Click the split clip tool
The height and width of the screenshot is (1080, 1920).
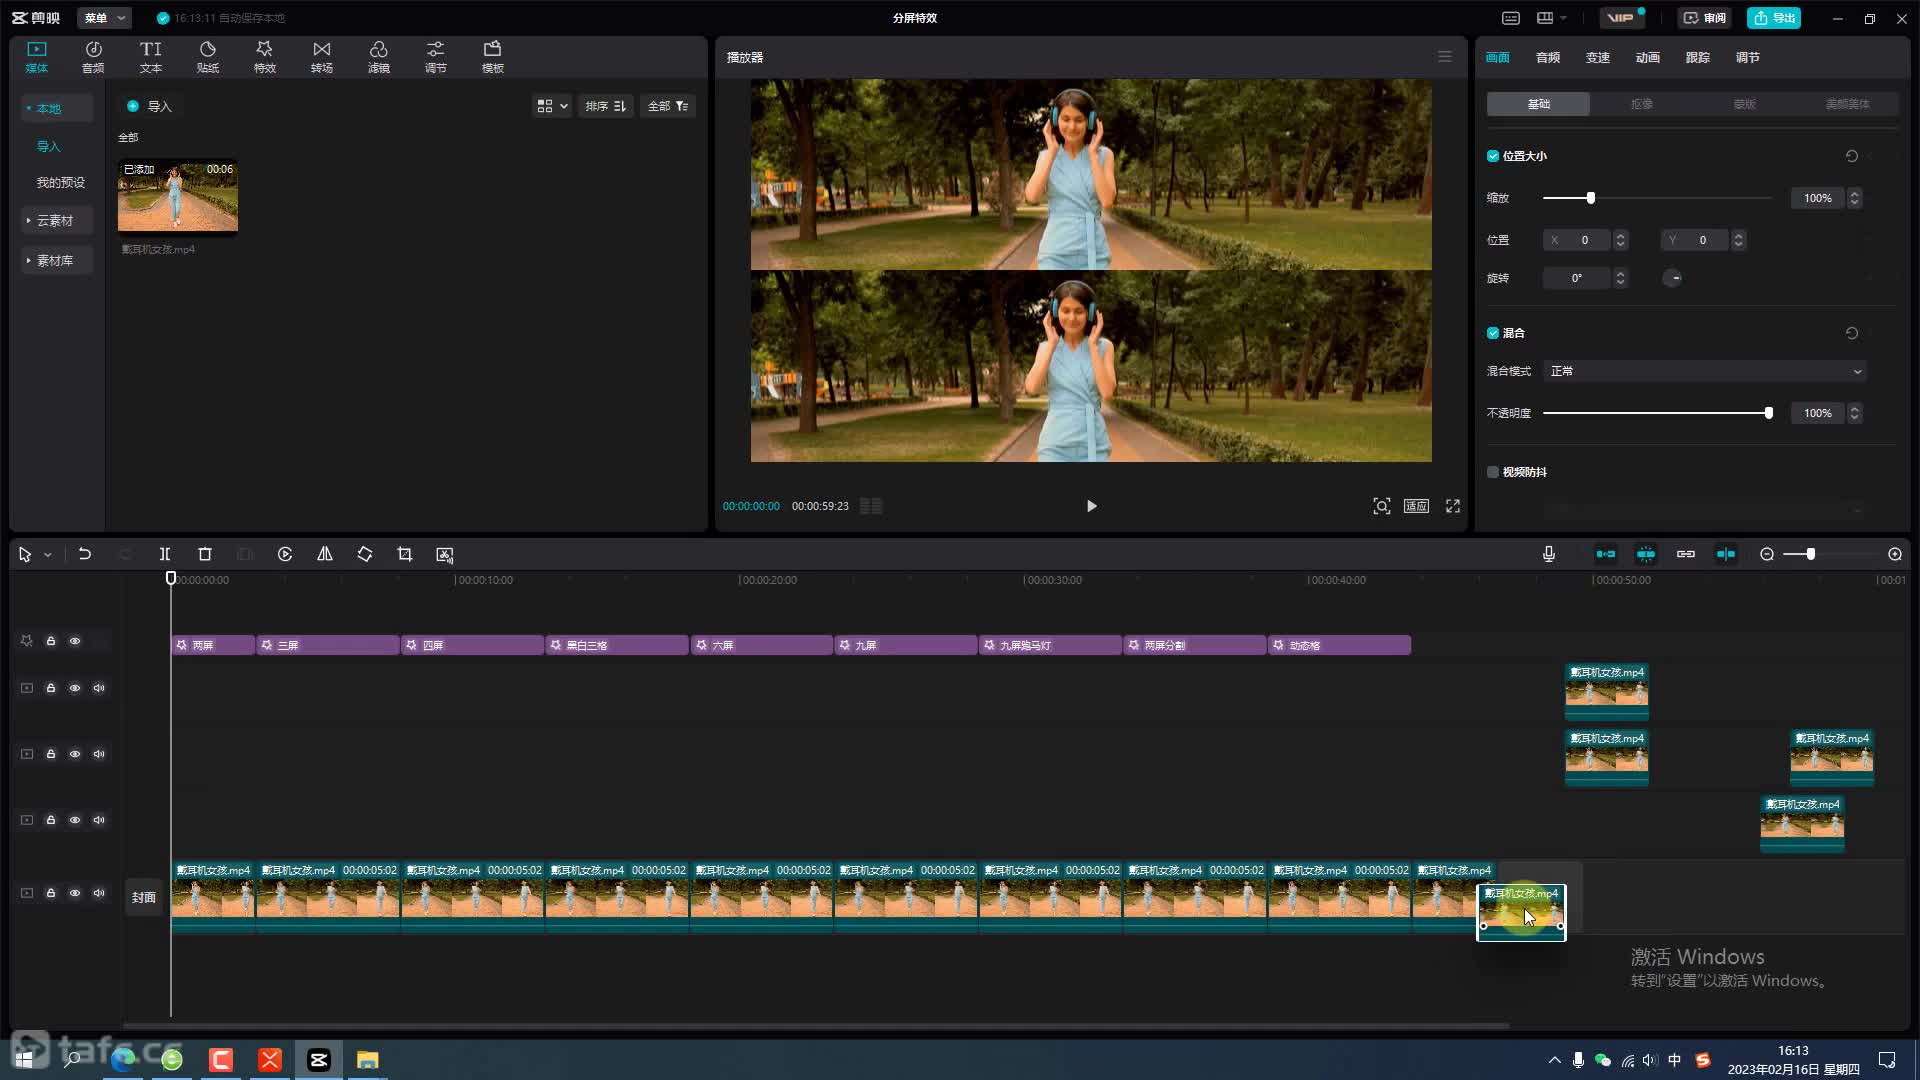coord(165,554)
